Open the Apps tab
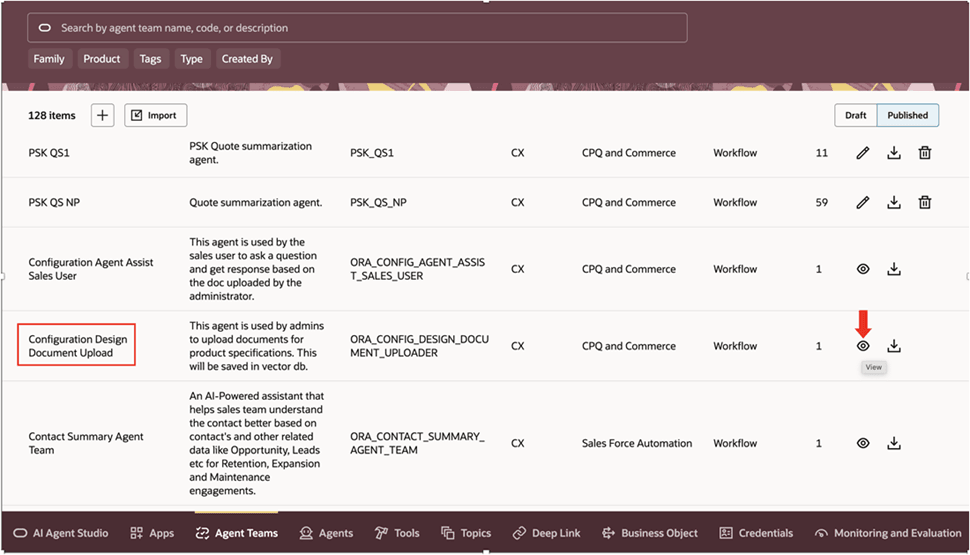 point(152,533)
